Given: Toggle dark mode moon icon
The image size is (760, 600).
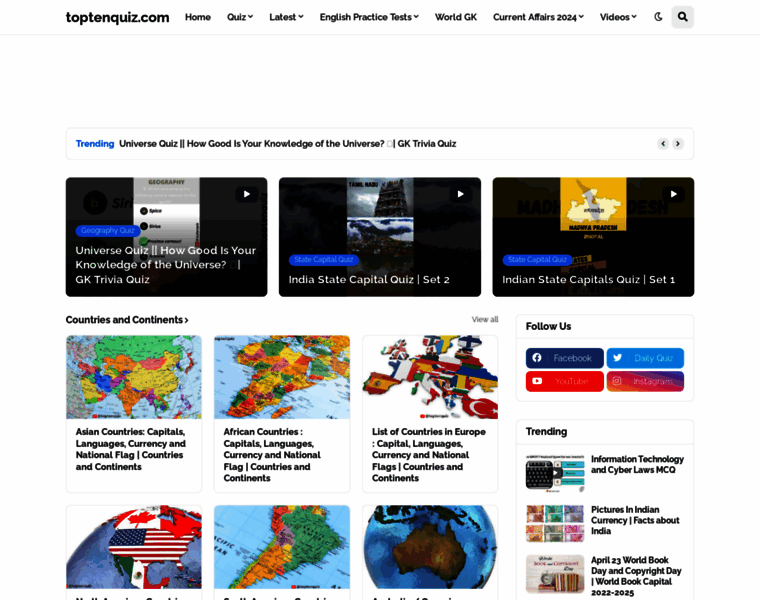Looking at the screenshot, I should [658, 17].
